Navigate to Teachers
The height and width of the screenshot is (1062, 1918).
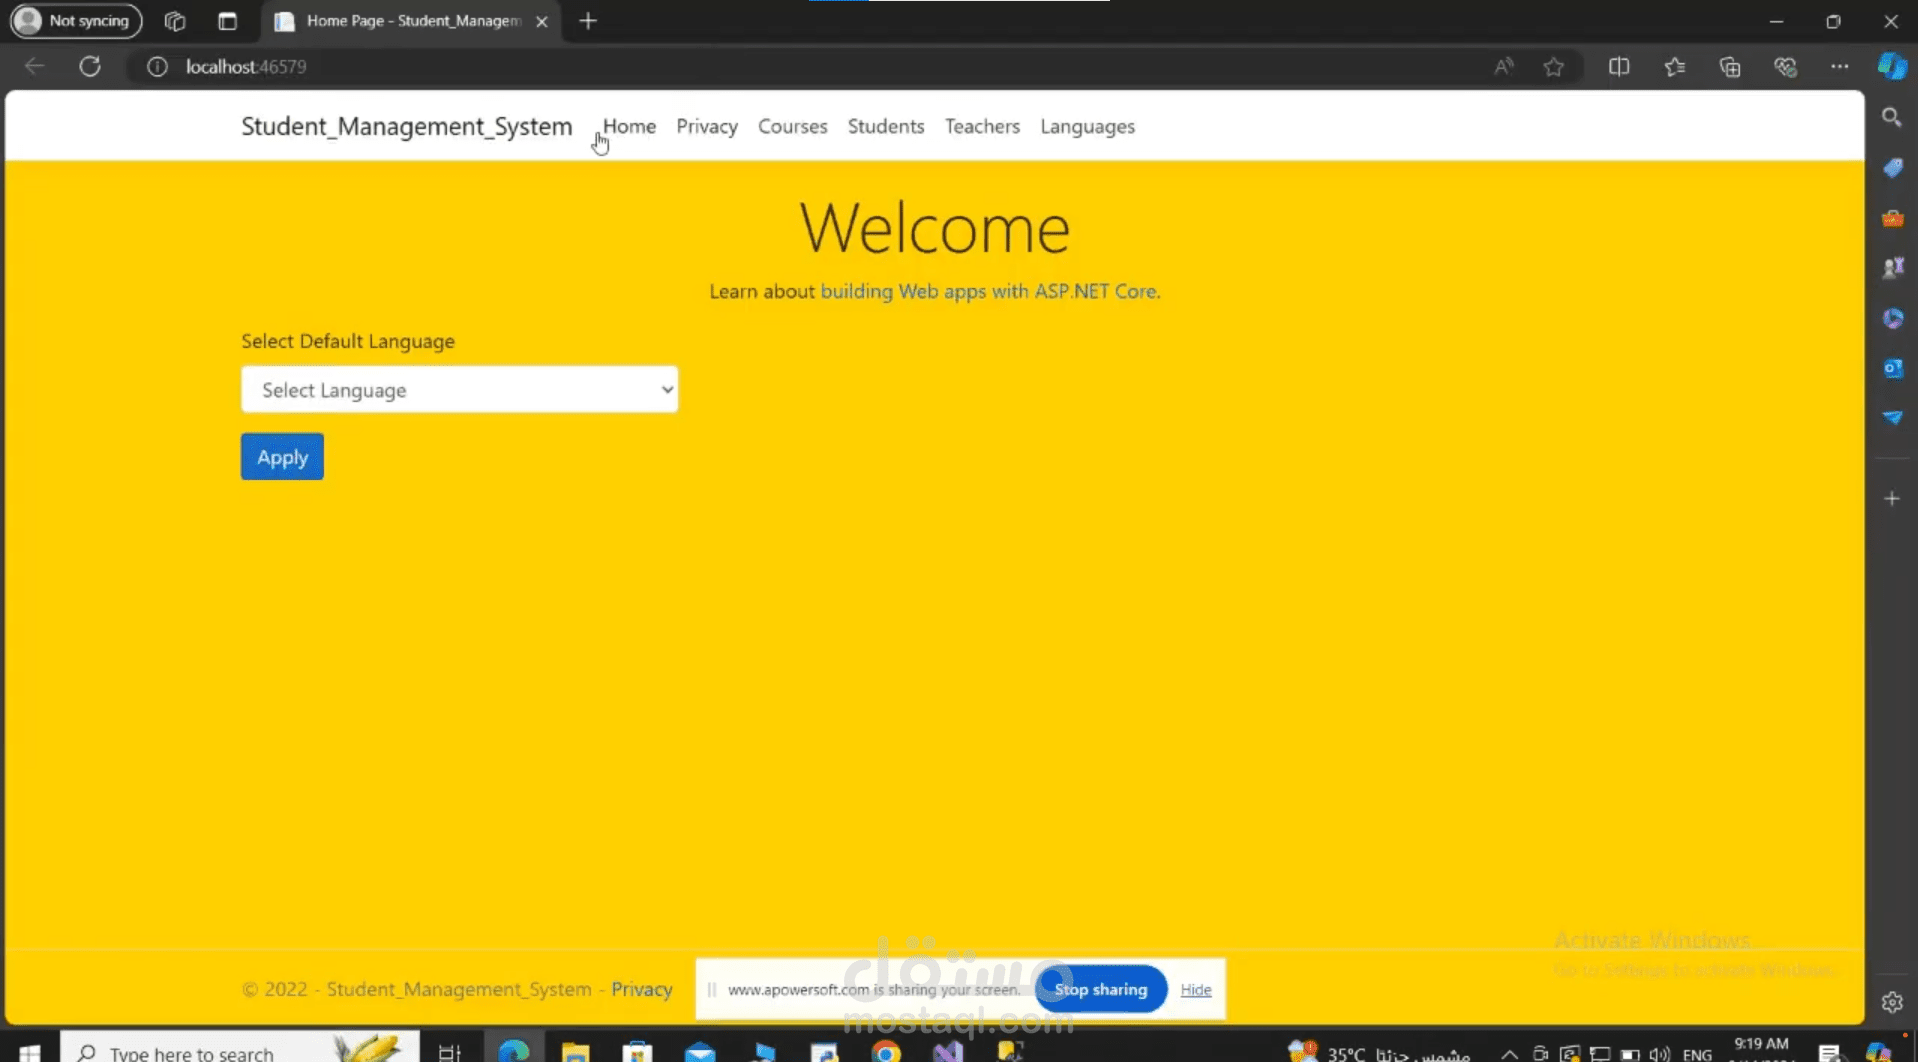(982, 126)
